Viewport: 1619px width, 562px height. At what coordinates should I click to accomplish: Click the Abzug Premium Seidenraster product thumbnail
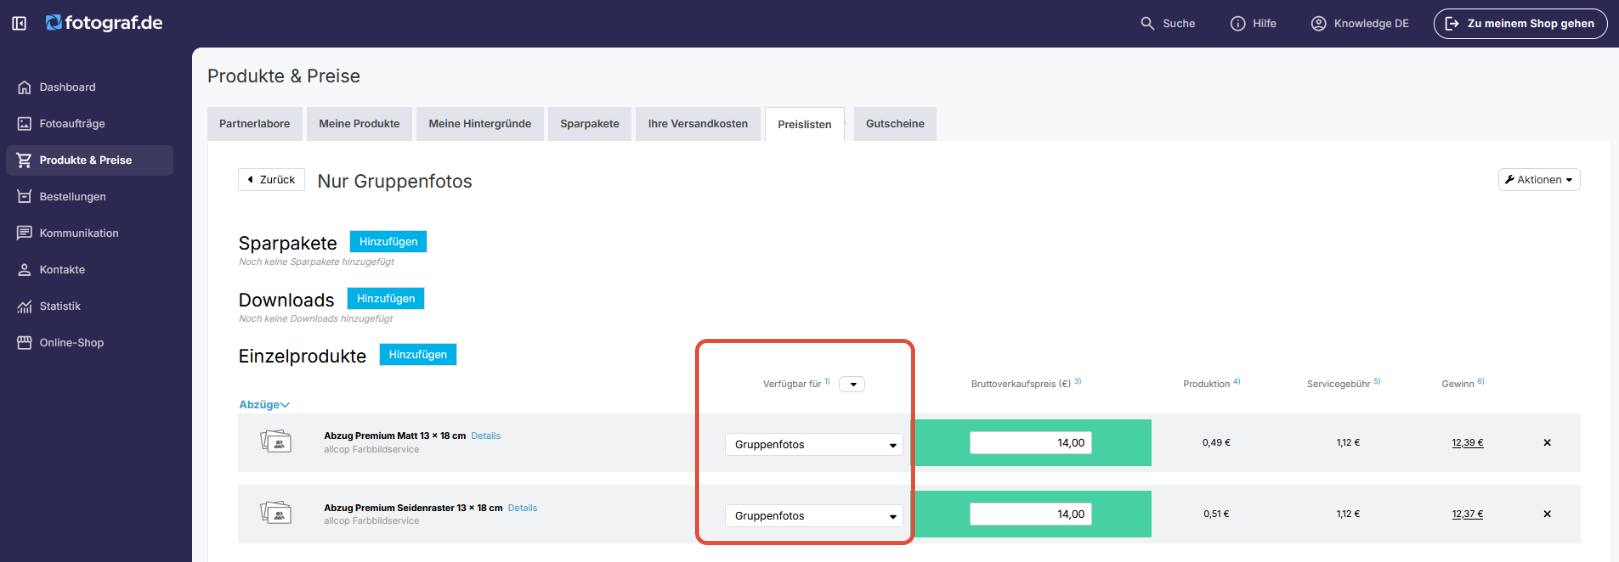(x=276, y=513)
